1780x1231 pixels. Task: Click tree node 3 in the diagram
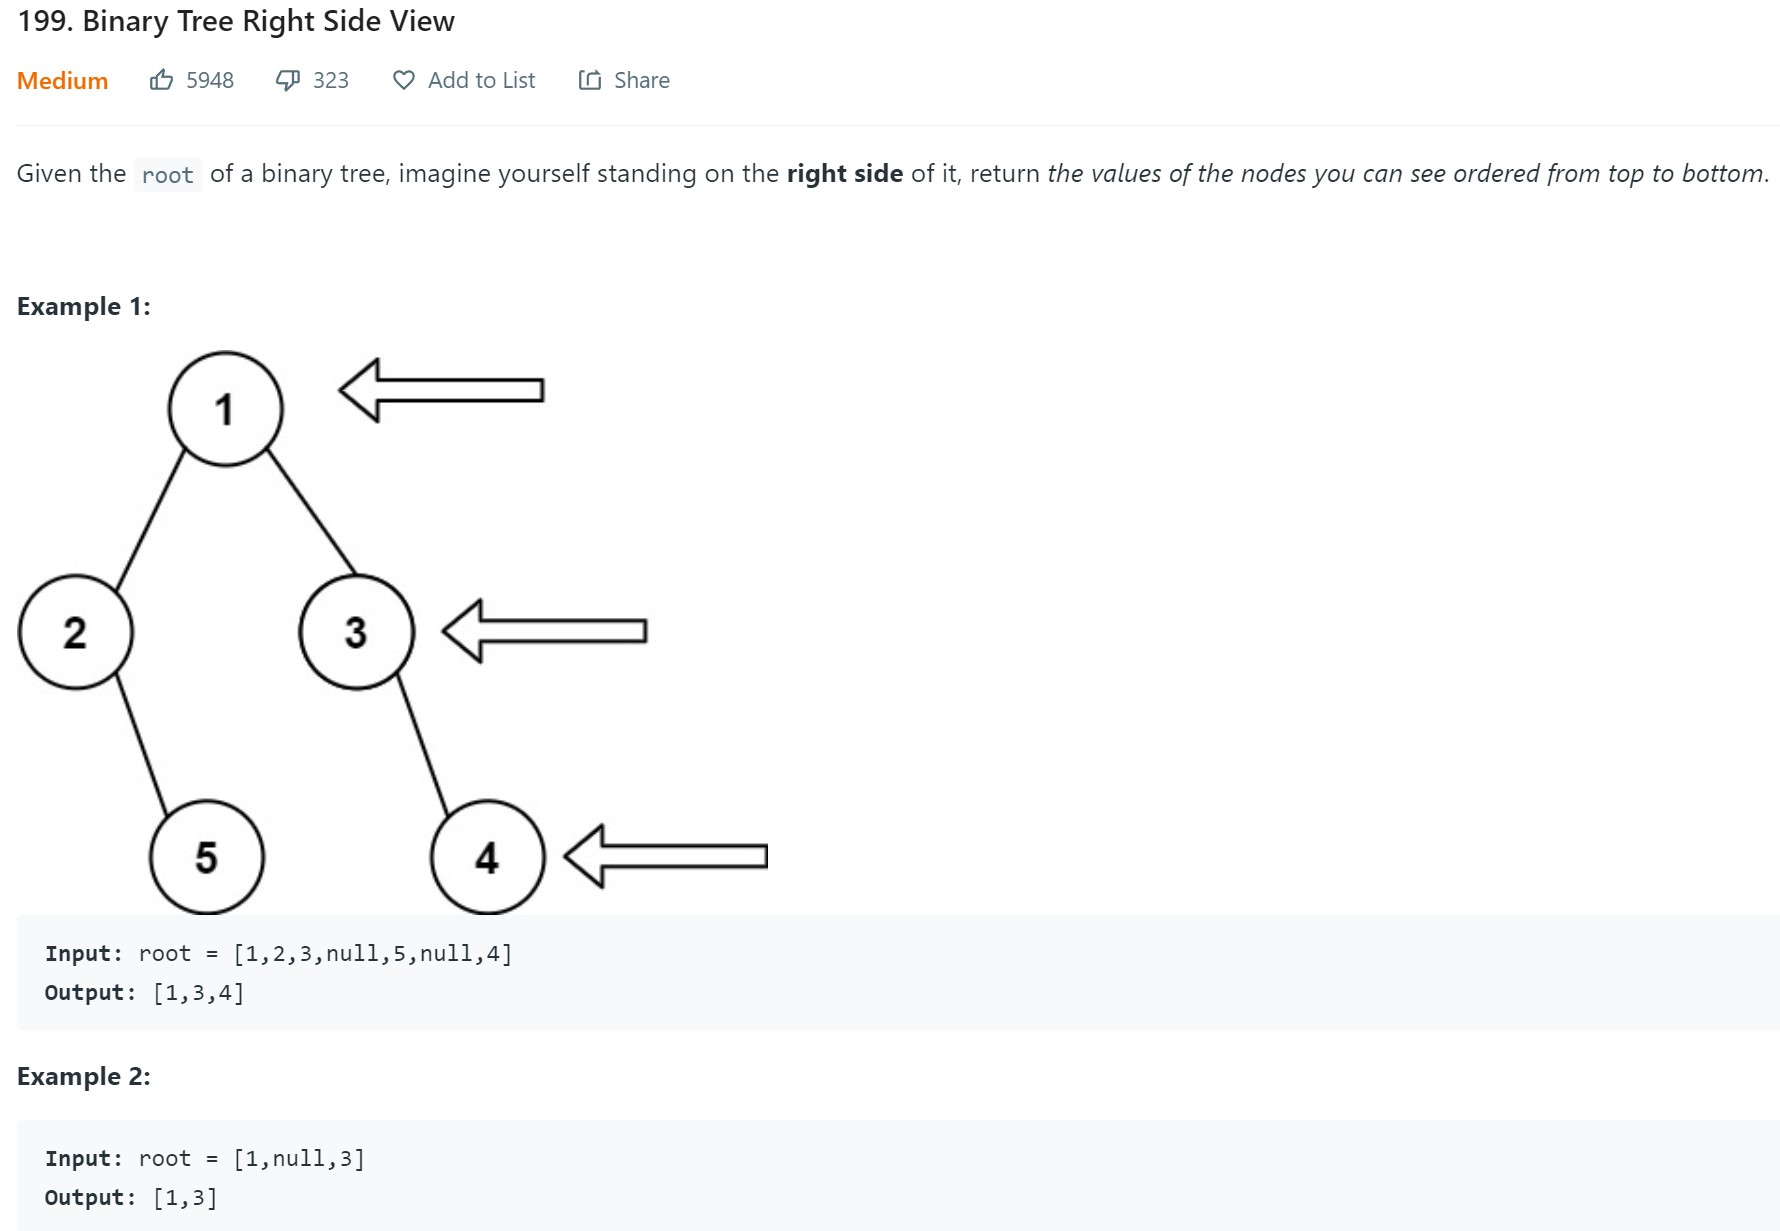(x=357, y=632)
